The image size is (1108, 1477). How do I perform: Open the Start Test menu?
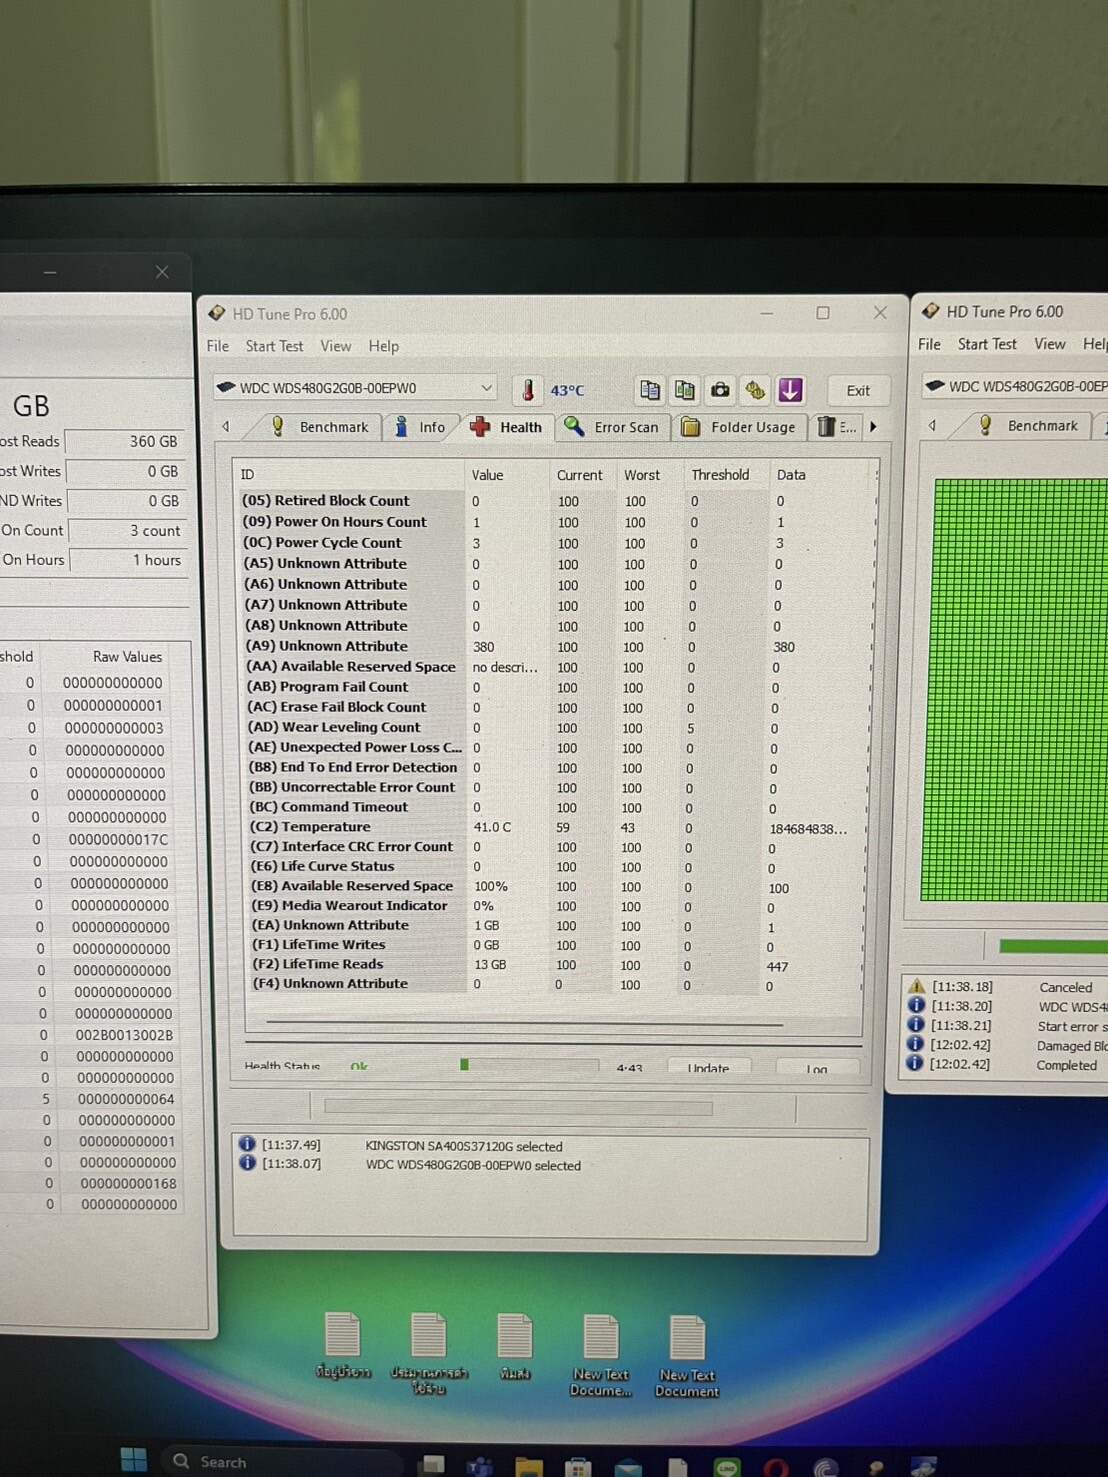point(274,346)
